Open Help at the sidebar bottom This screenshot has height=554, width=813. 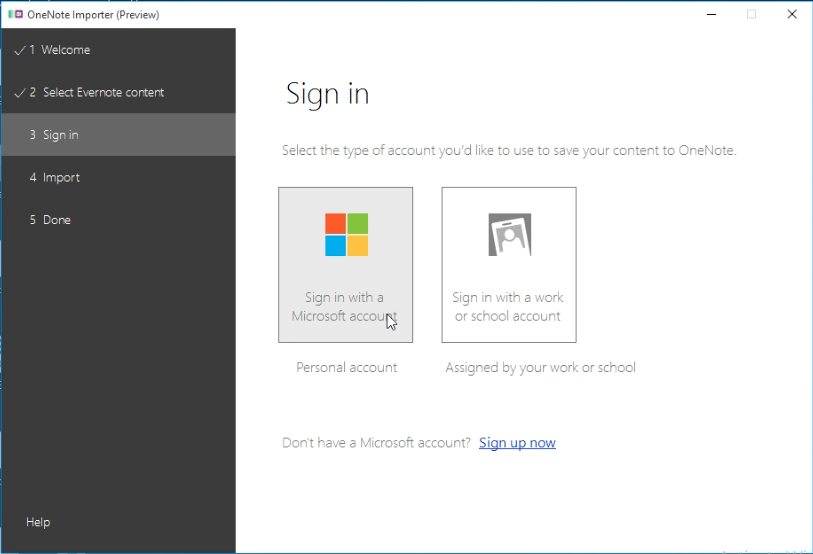coord(38,522)
